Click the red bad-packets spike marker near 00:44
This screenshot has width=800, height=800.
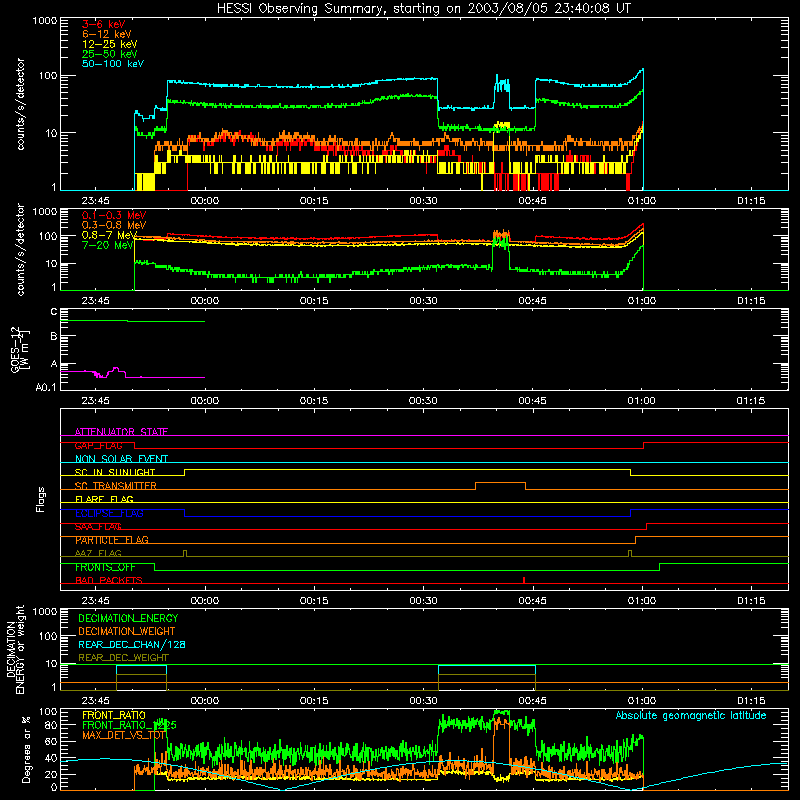[x=524, y=580]
